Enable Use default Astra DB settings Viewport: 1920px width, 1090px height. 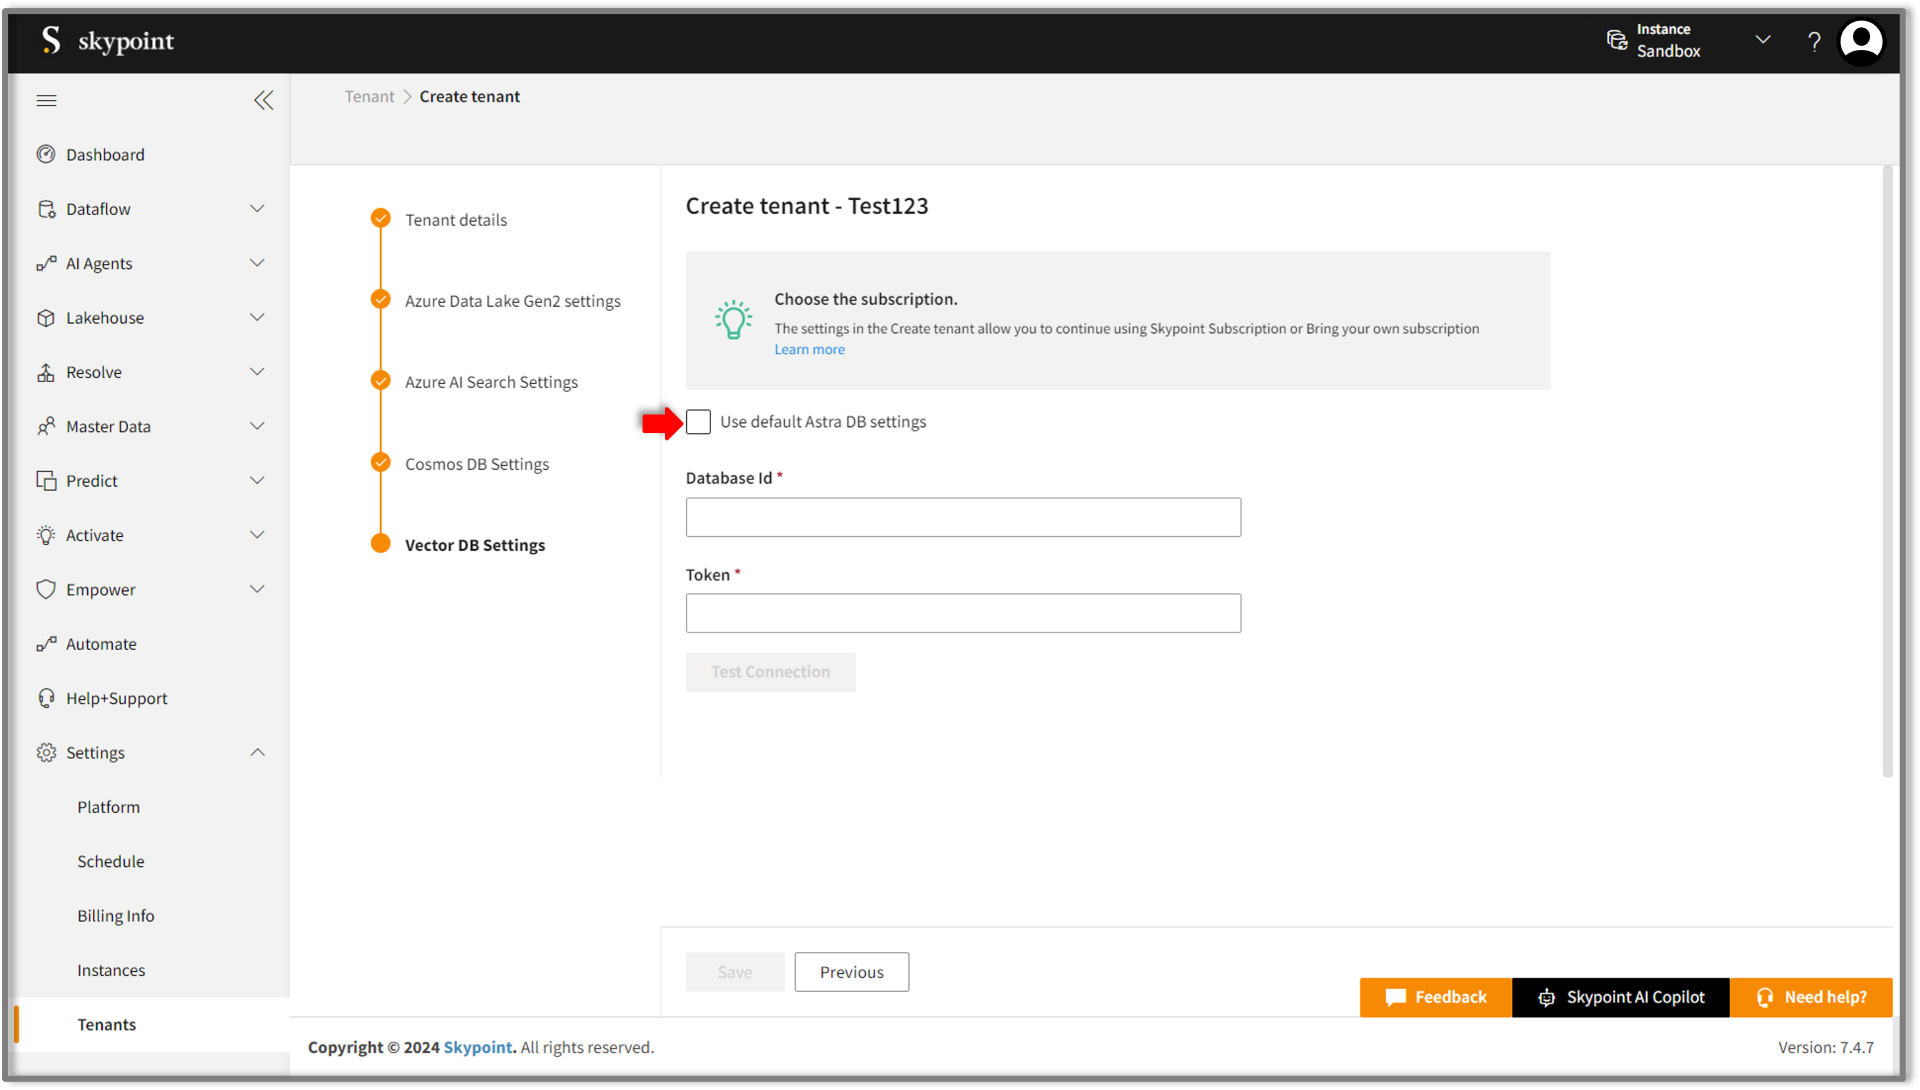[699, 422]
